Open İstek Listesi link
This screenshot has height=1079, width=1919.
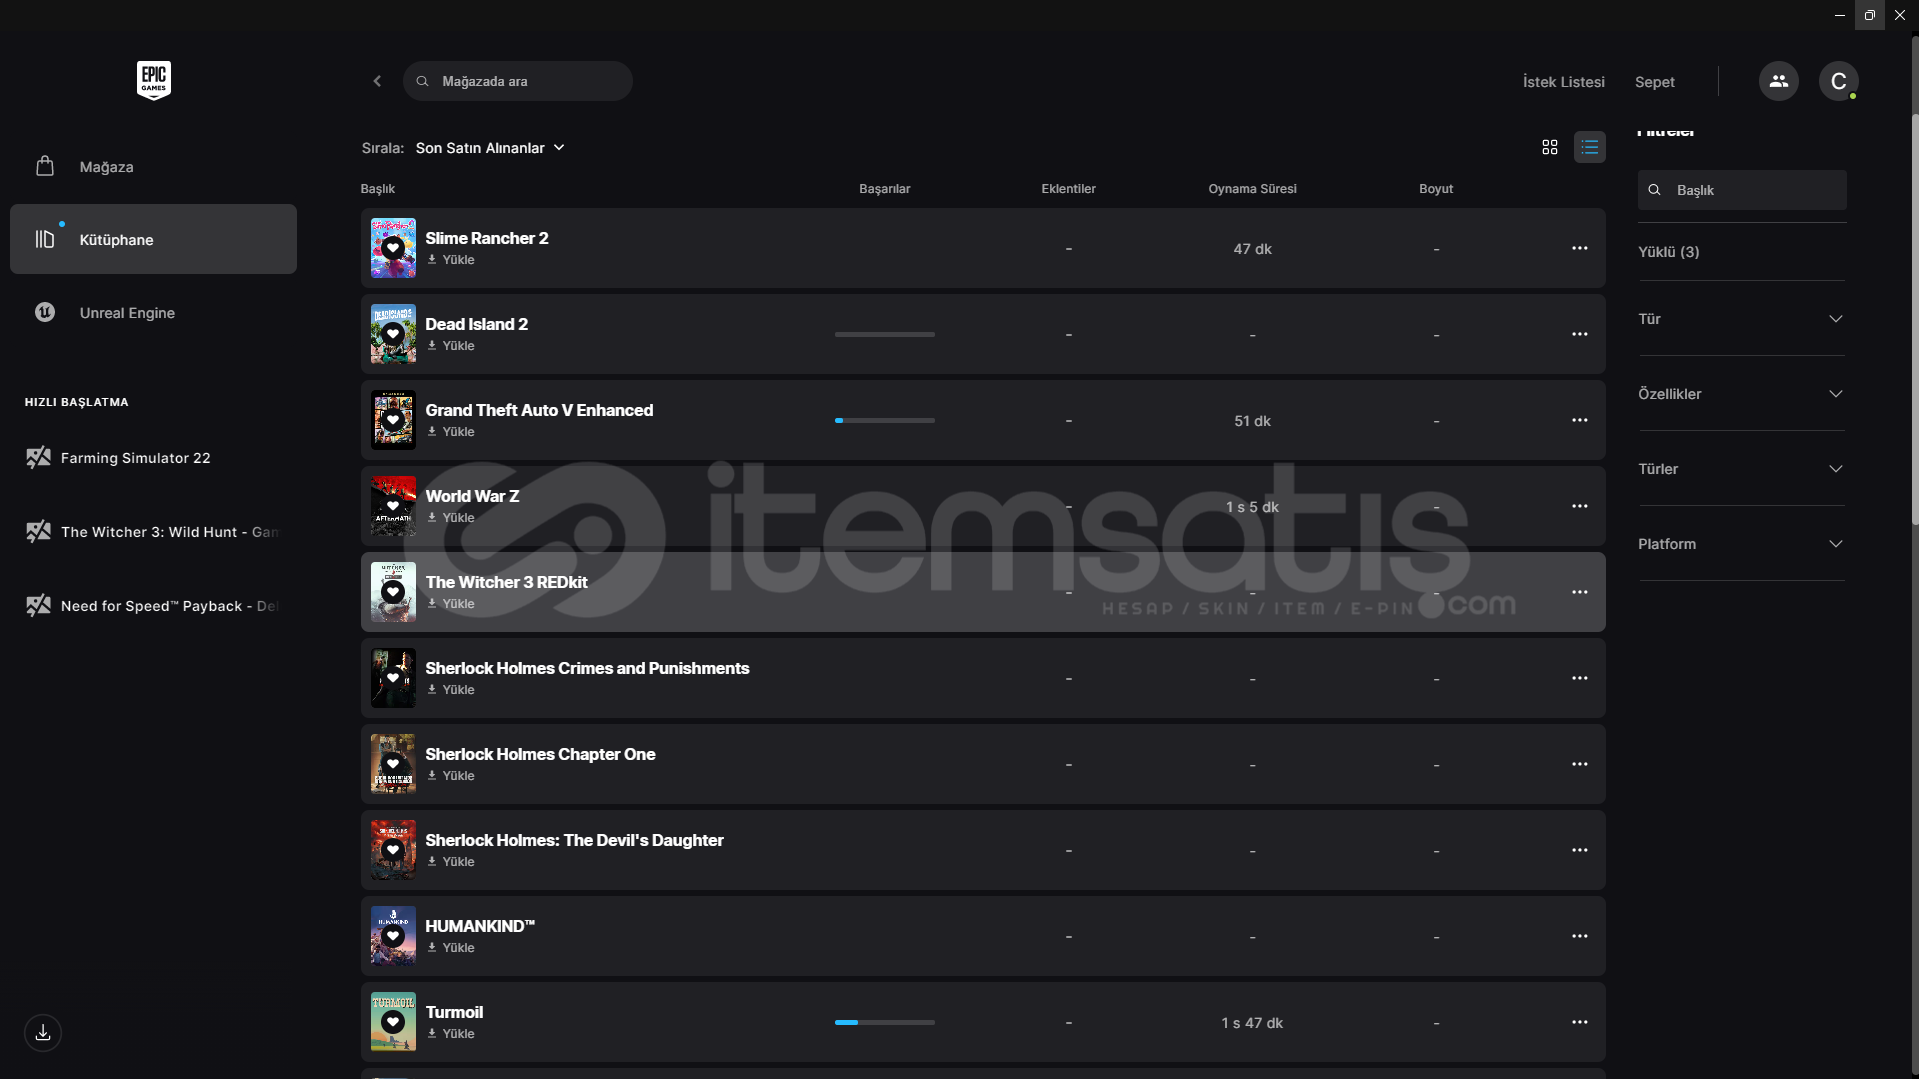pyautogui.click(x=1563, y=82)
